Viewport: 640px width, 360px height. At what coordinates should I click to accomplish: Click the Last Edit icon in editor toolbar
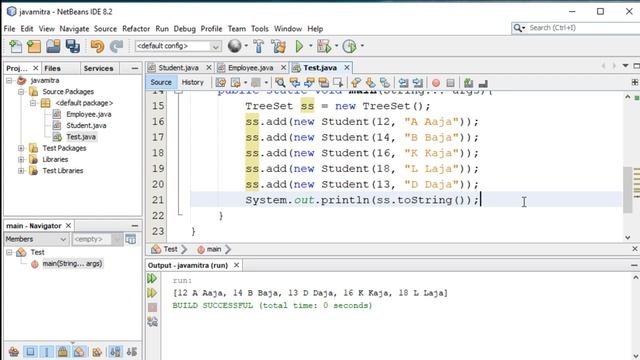[221, 83]
